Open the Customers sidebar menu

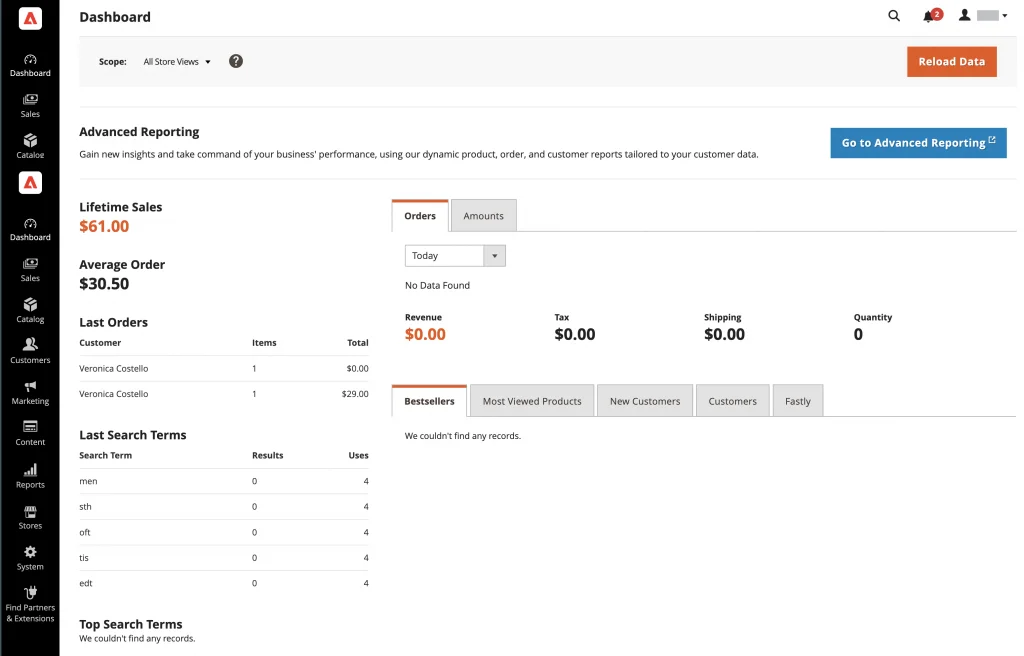[x=30, y=351]
